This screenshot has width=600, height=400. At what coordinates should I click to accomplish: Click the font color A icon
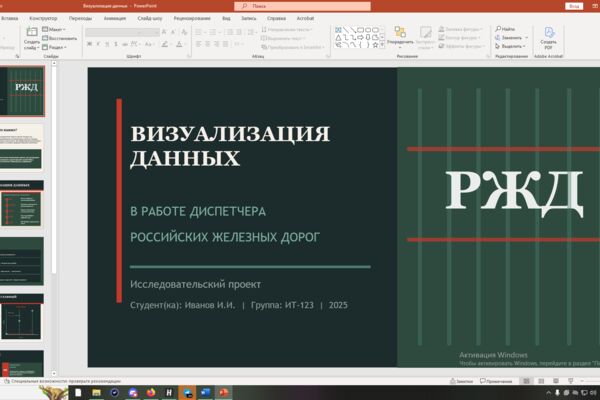tap(179, 44)
